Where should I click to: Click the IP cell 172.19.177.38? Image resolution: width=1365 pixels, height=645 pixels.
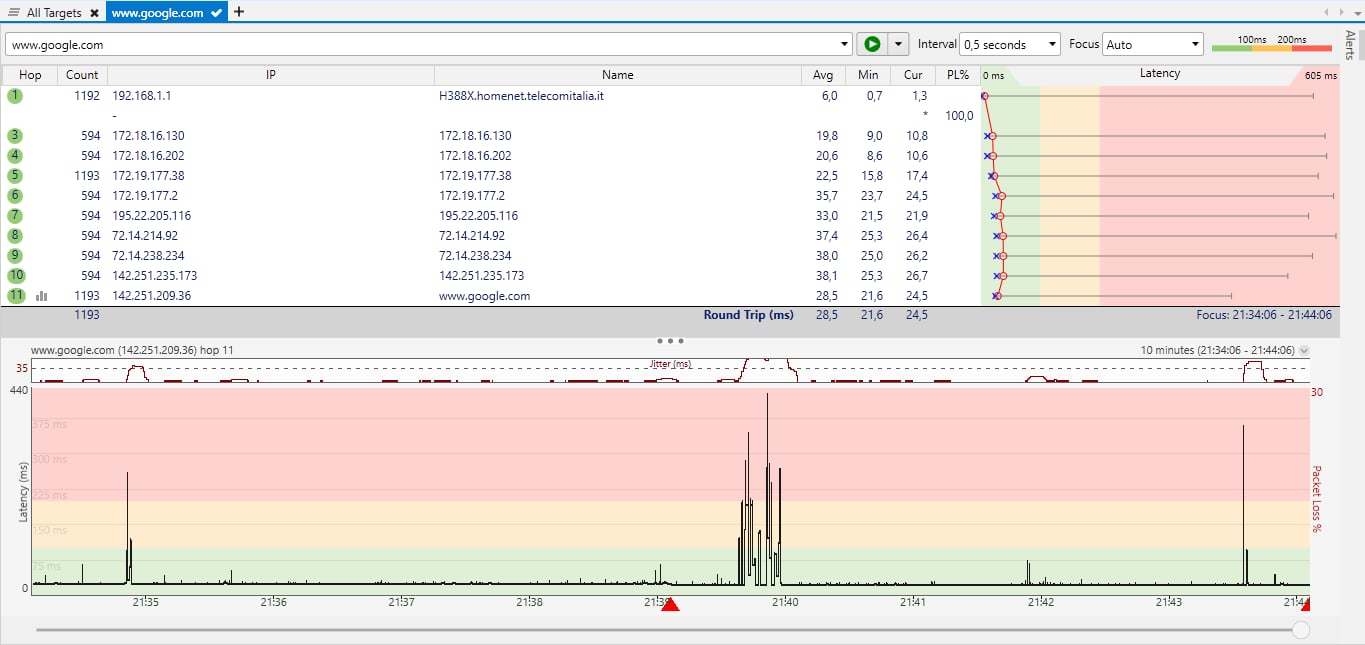coord(148,176)
